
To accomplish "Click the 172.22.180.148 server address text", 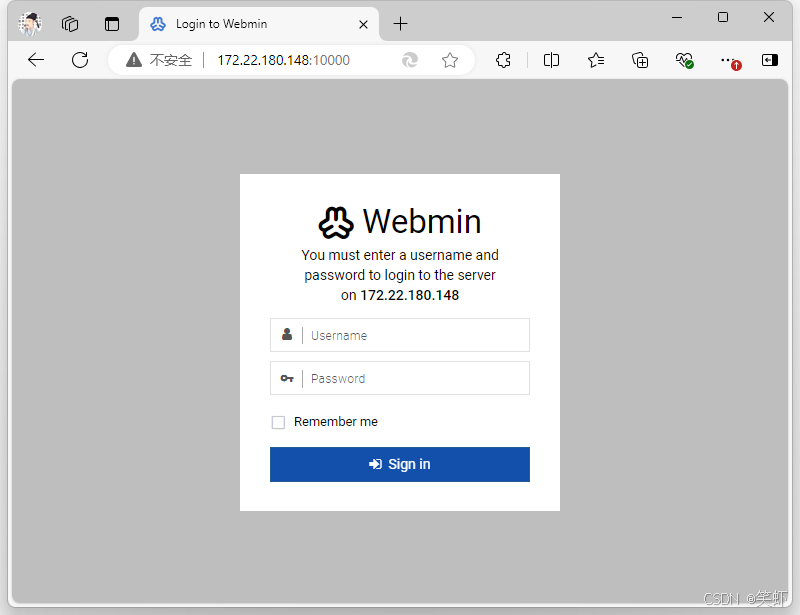I will tap(410, 295).
